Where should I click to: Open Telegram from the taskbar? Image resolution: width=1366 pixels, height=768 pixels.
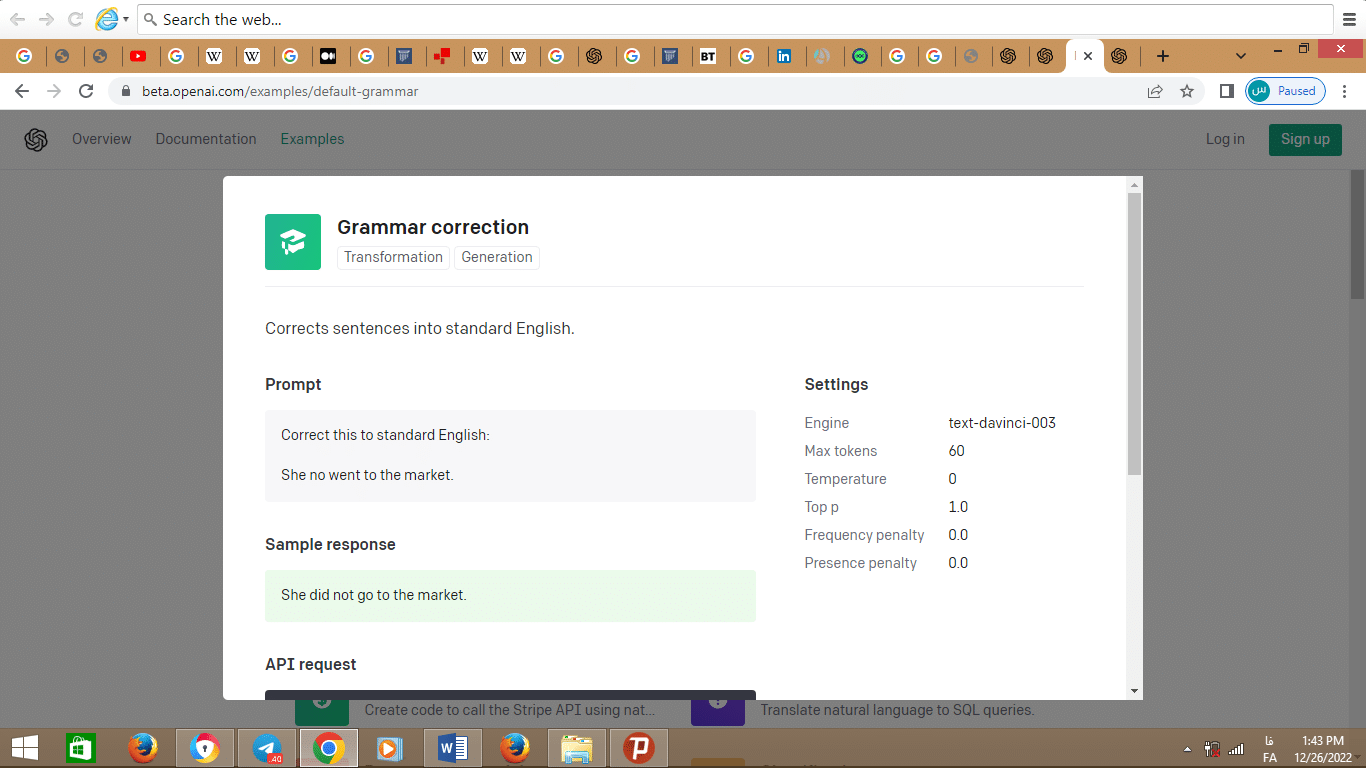click(x=267, y=748)
